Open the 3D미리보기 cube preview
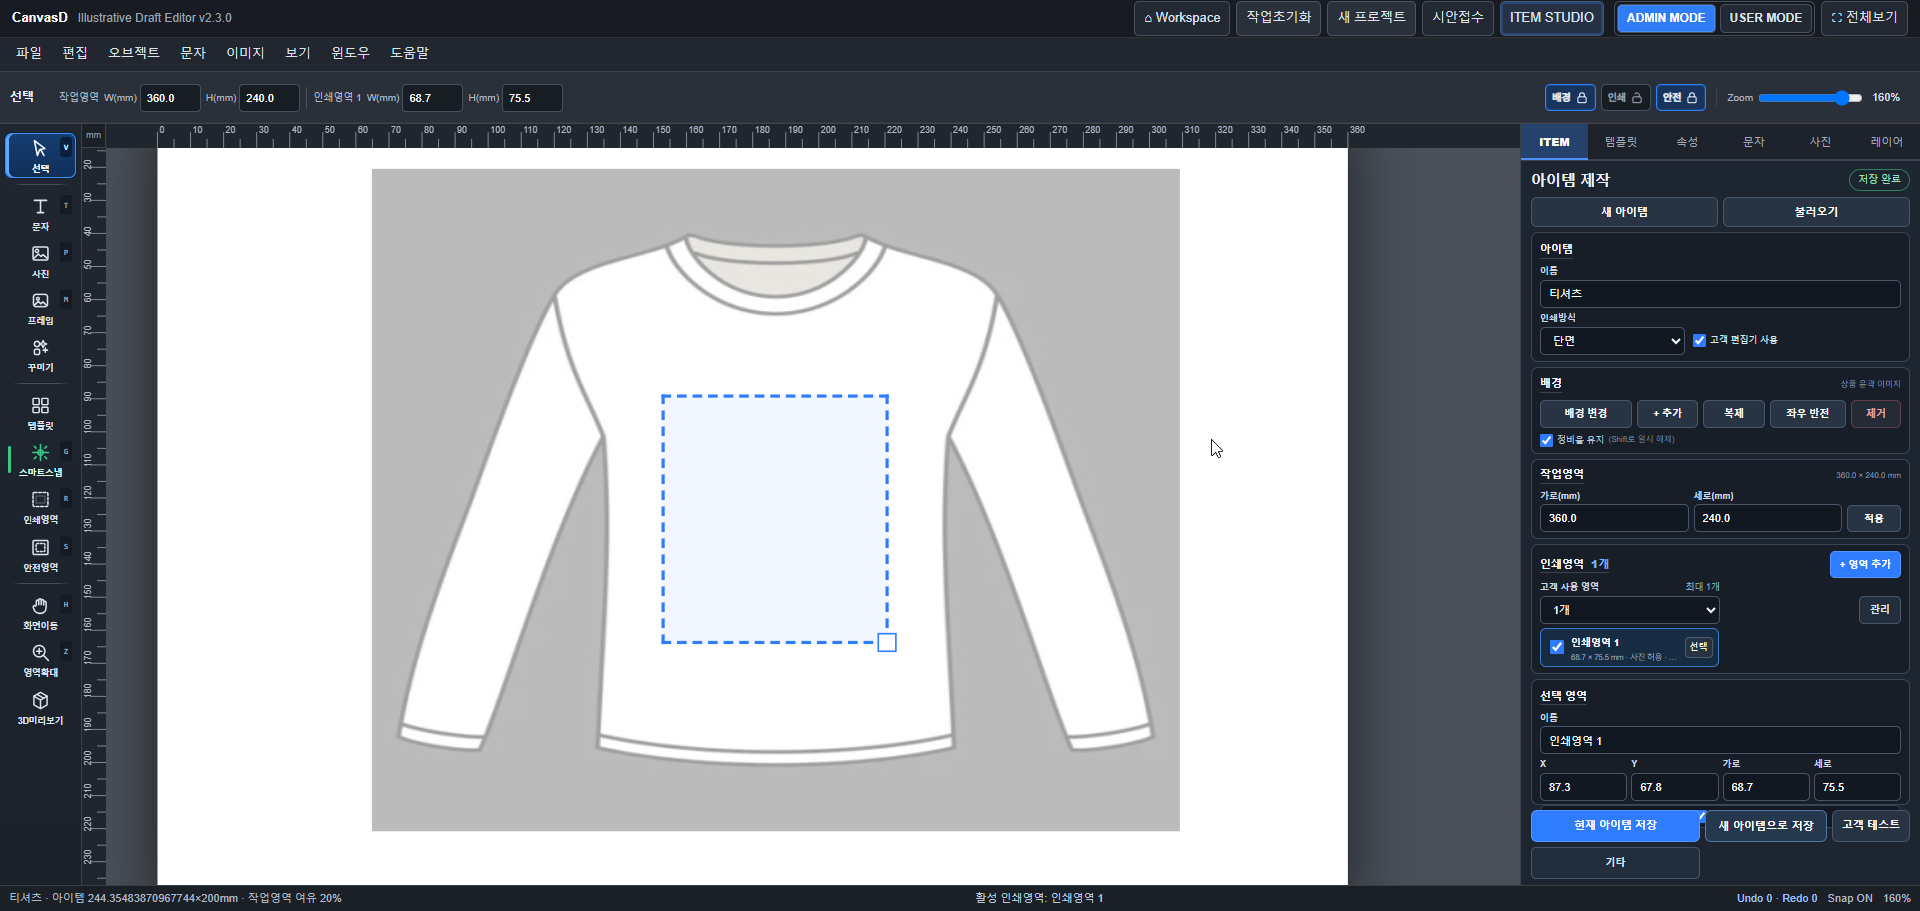 coord(40,708)
